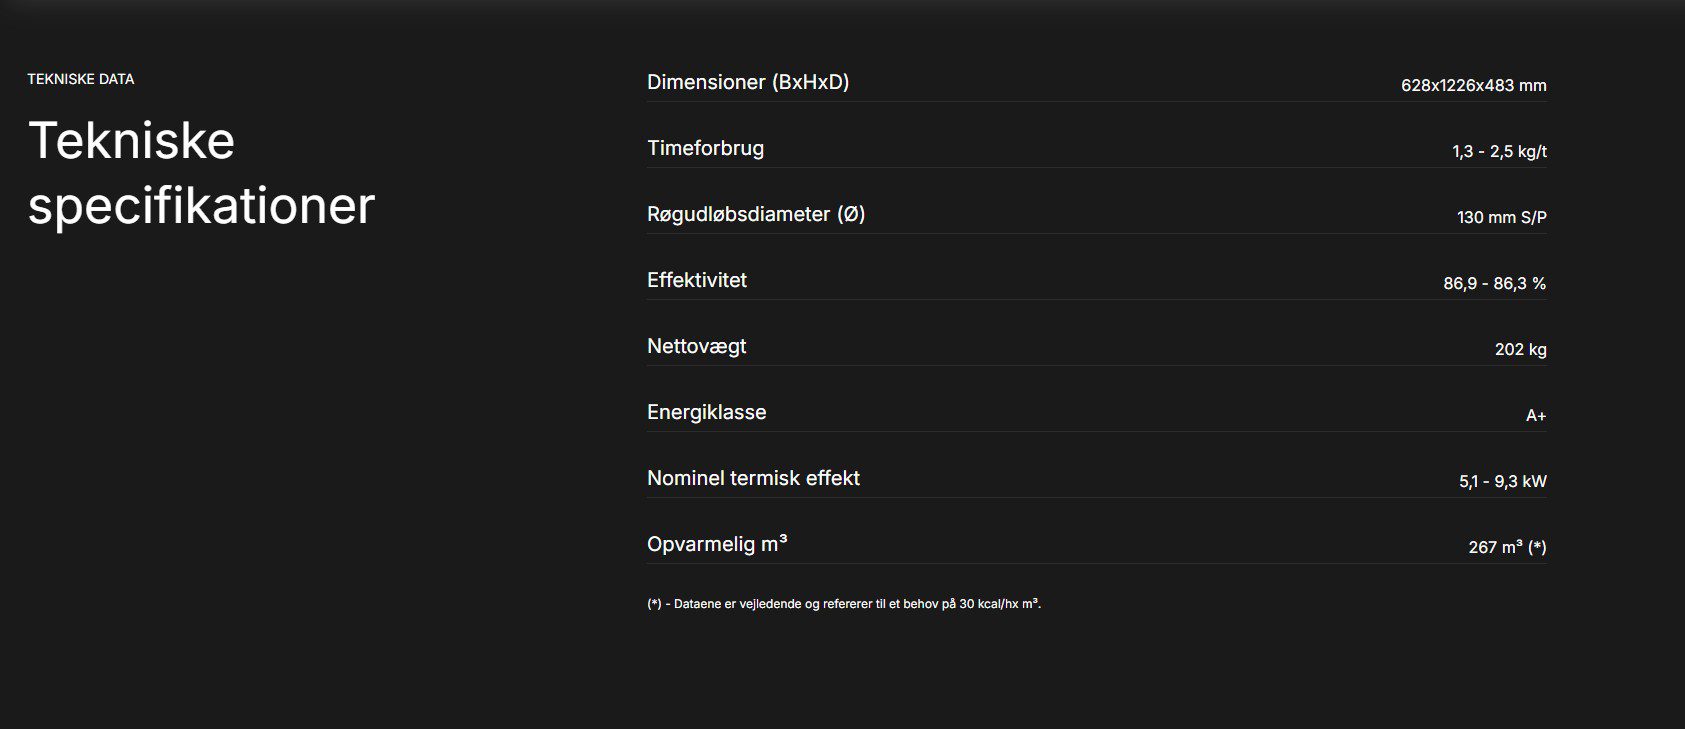Click the 130 mm S/P value
The image size is (1685, 729).
(1501, 217)
